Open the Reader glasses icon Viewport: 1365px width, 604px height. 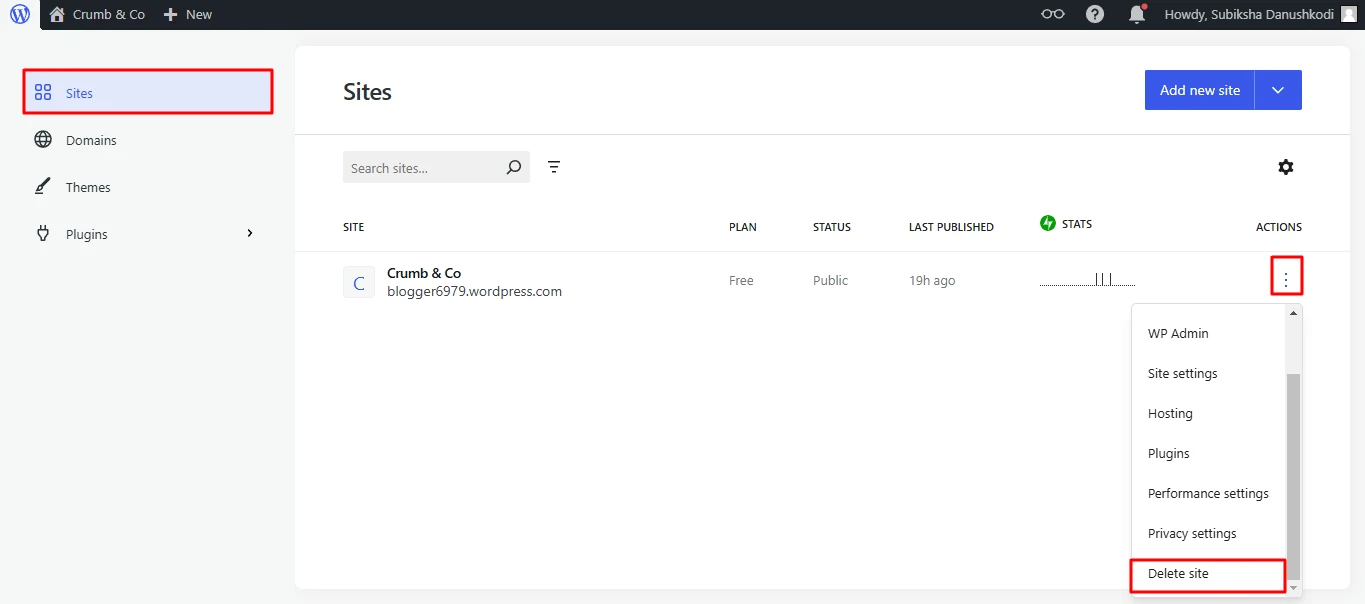(1052, 15)
